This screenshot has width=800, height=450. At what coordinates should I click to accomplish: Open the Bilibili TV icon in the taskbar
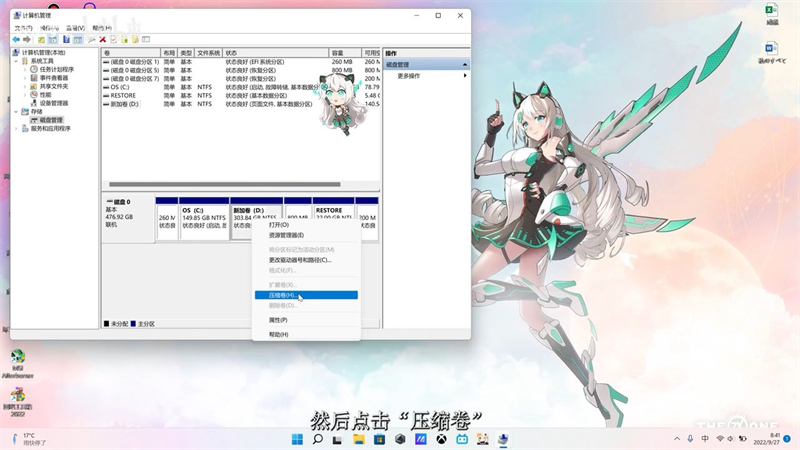(462, 439)
